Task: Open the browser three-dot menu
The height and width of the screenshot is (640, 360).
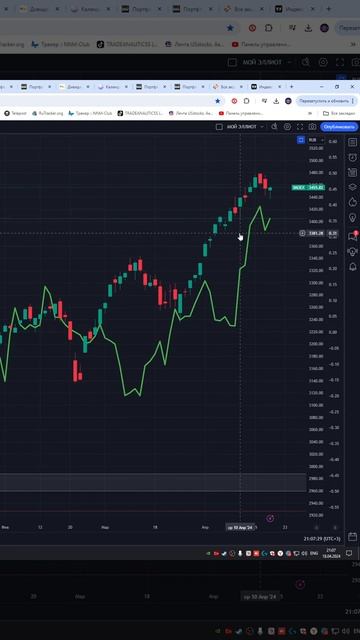Action: pos(353,101)
